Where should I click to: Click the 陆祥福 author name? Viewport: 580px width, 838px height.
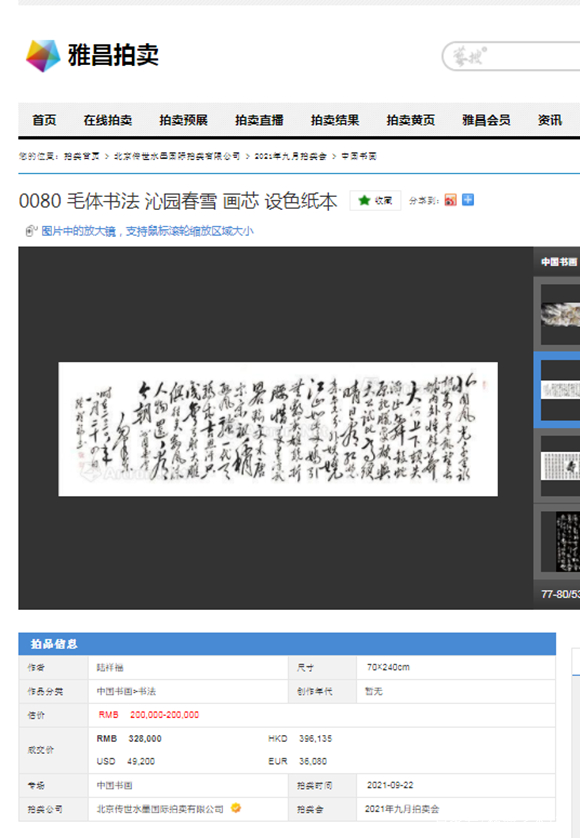coord(110,668)
